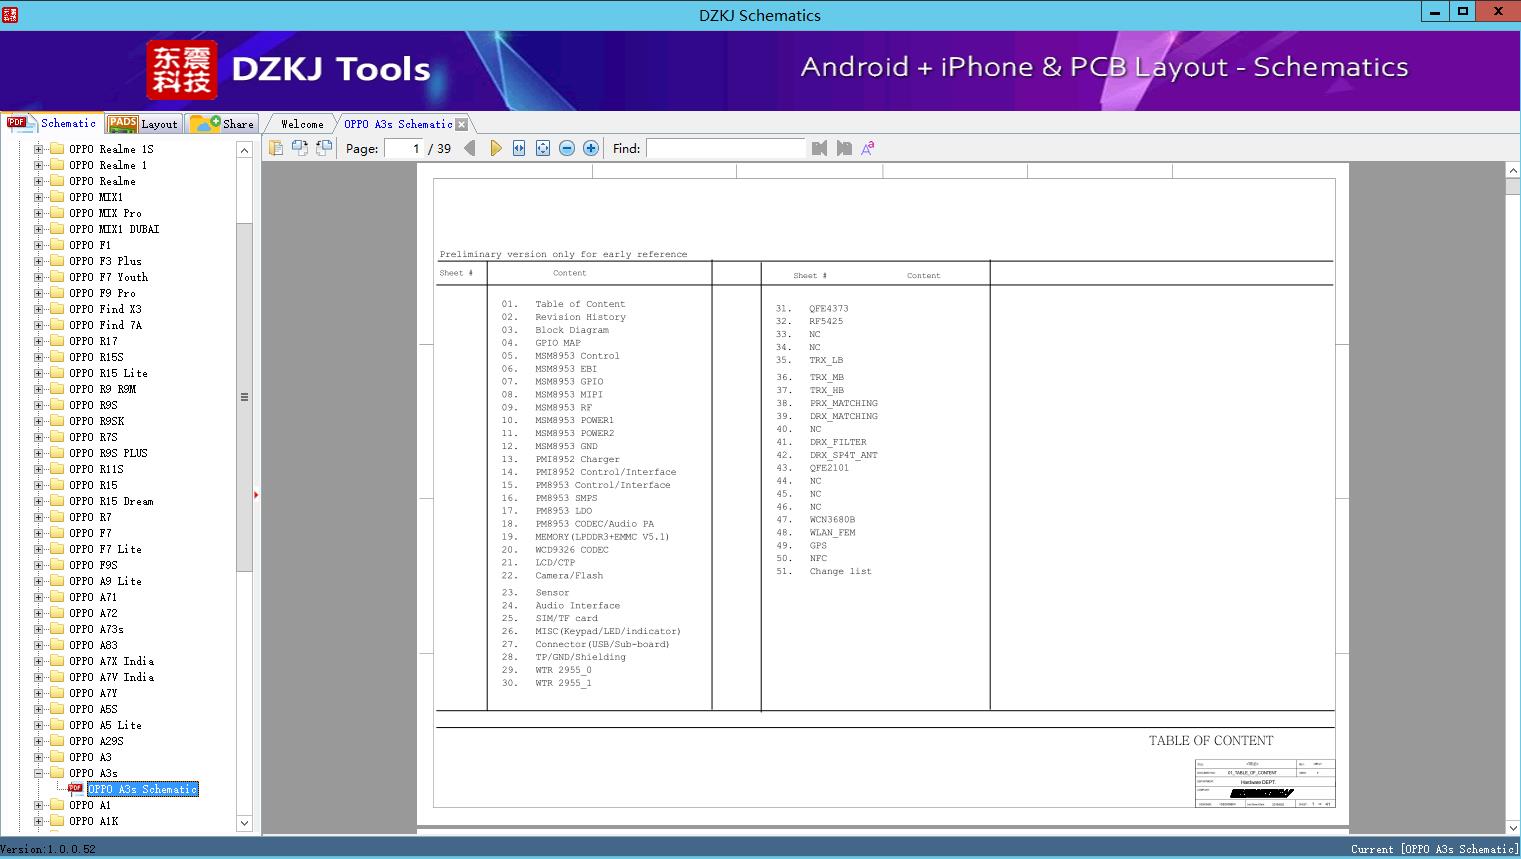Go to the previous page arrow

tap(470, 148)
